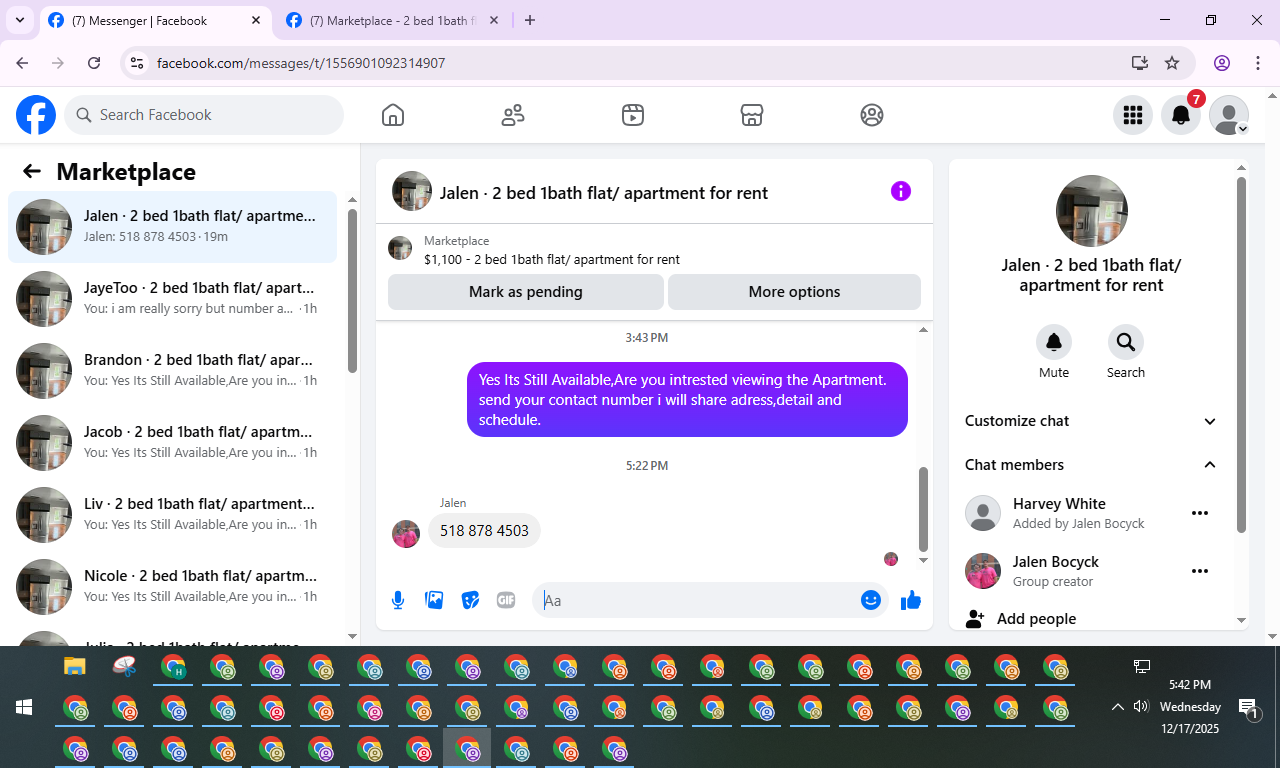Click the Add people icon

coord(975,619)
